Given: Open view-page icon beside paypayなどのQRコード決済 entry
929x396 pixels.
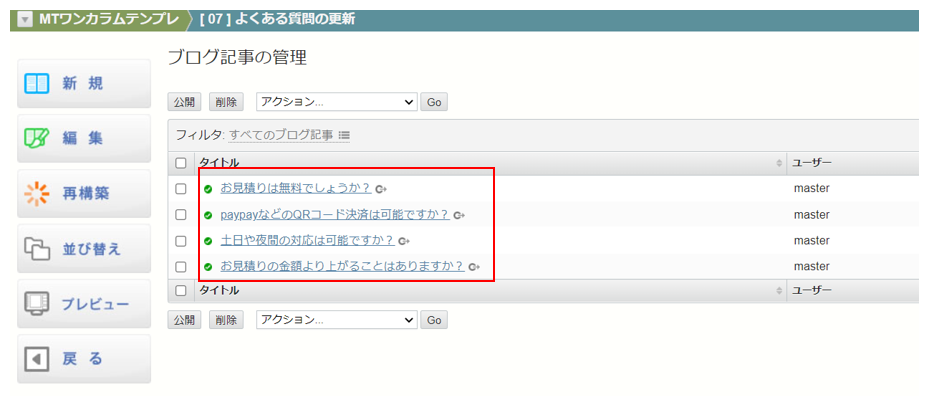Looking at the screenshot, I should click(x=459, y=215).
